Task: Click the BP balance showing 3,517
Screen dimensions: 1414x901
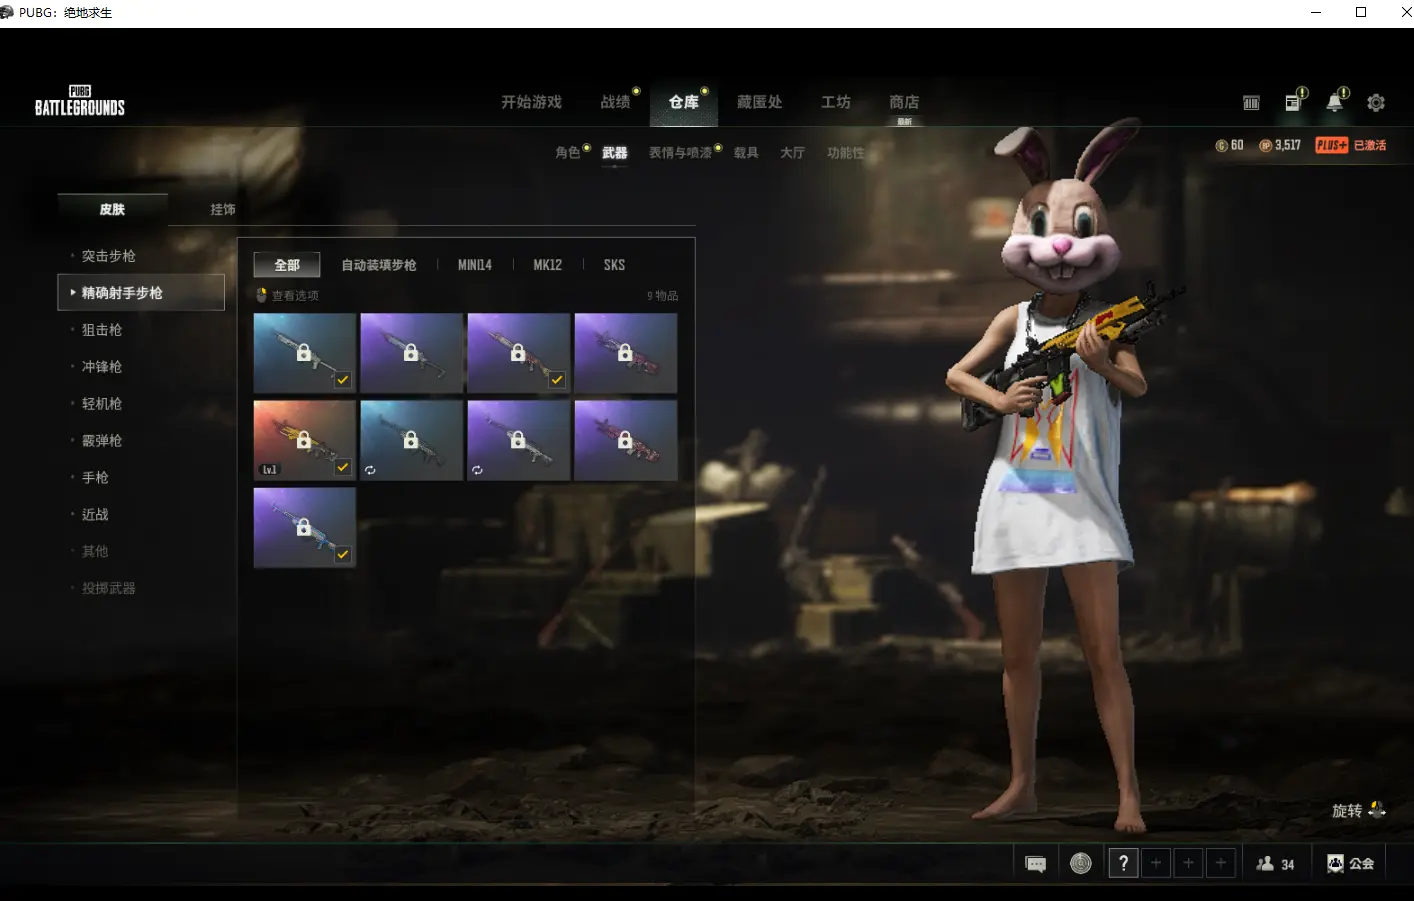Action: pyautogui.click(x=1280, y=145)
